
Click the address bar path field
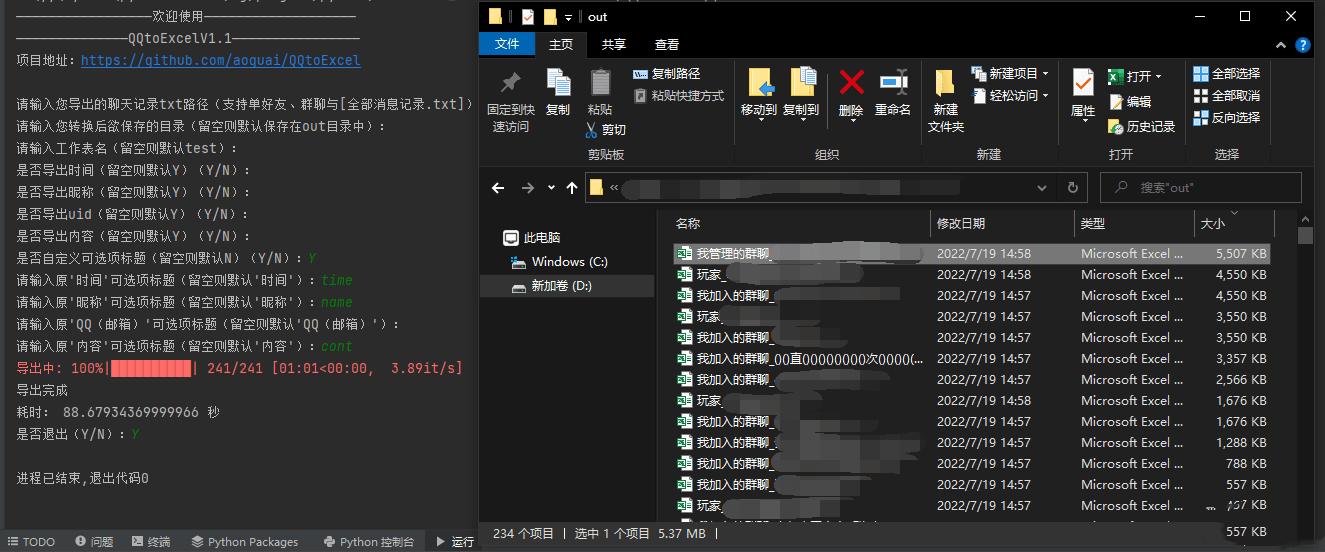[x=822, y=187]
